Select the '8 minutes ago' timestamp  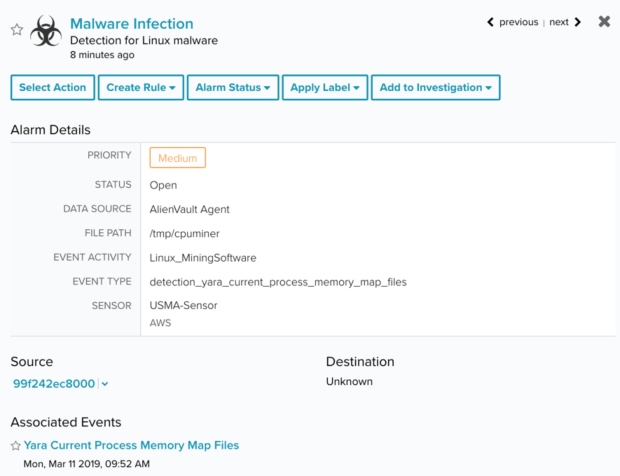pos(102,55)
